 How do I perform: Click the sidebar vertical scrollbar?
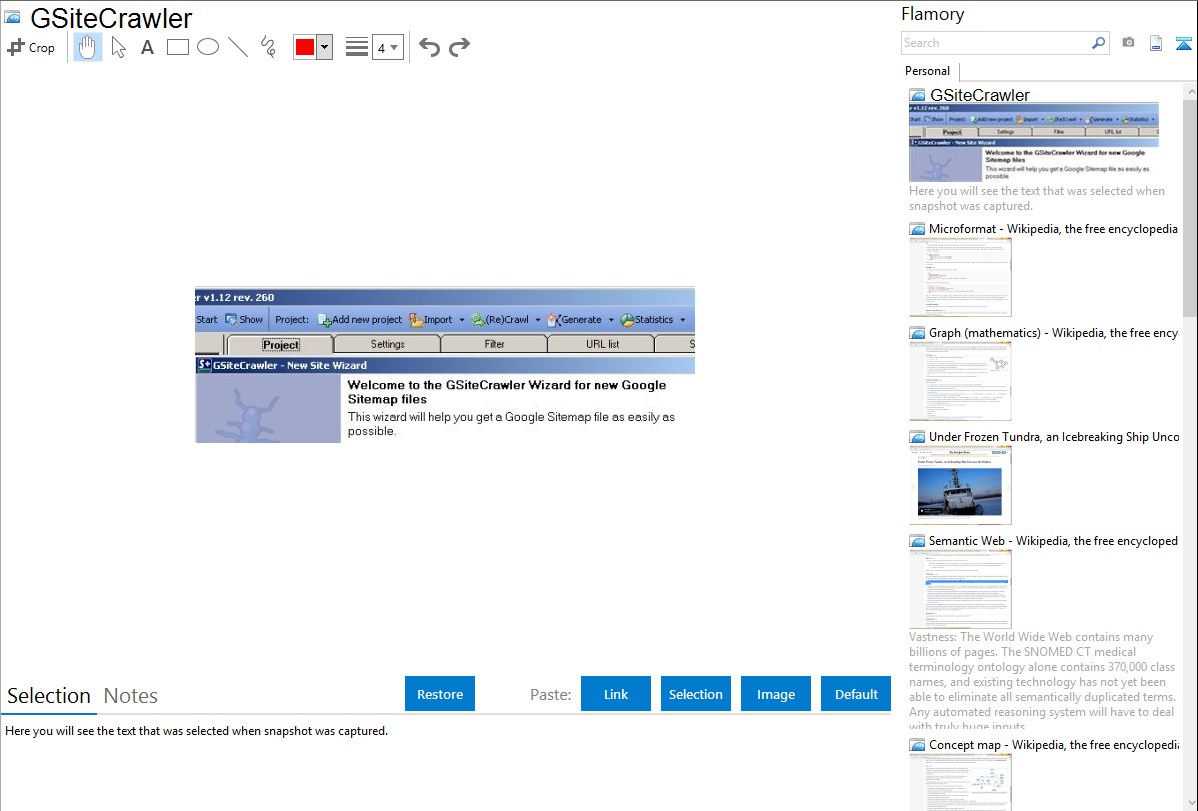1190,208
